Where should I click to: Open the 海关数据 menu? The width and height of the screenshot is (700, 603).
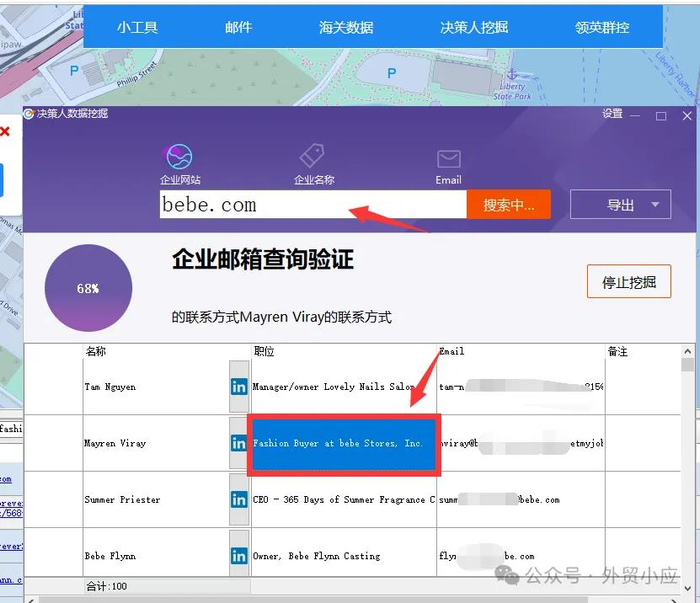pos(346,28)
